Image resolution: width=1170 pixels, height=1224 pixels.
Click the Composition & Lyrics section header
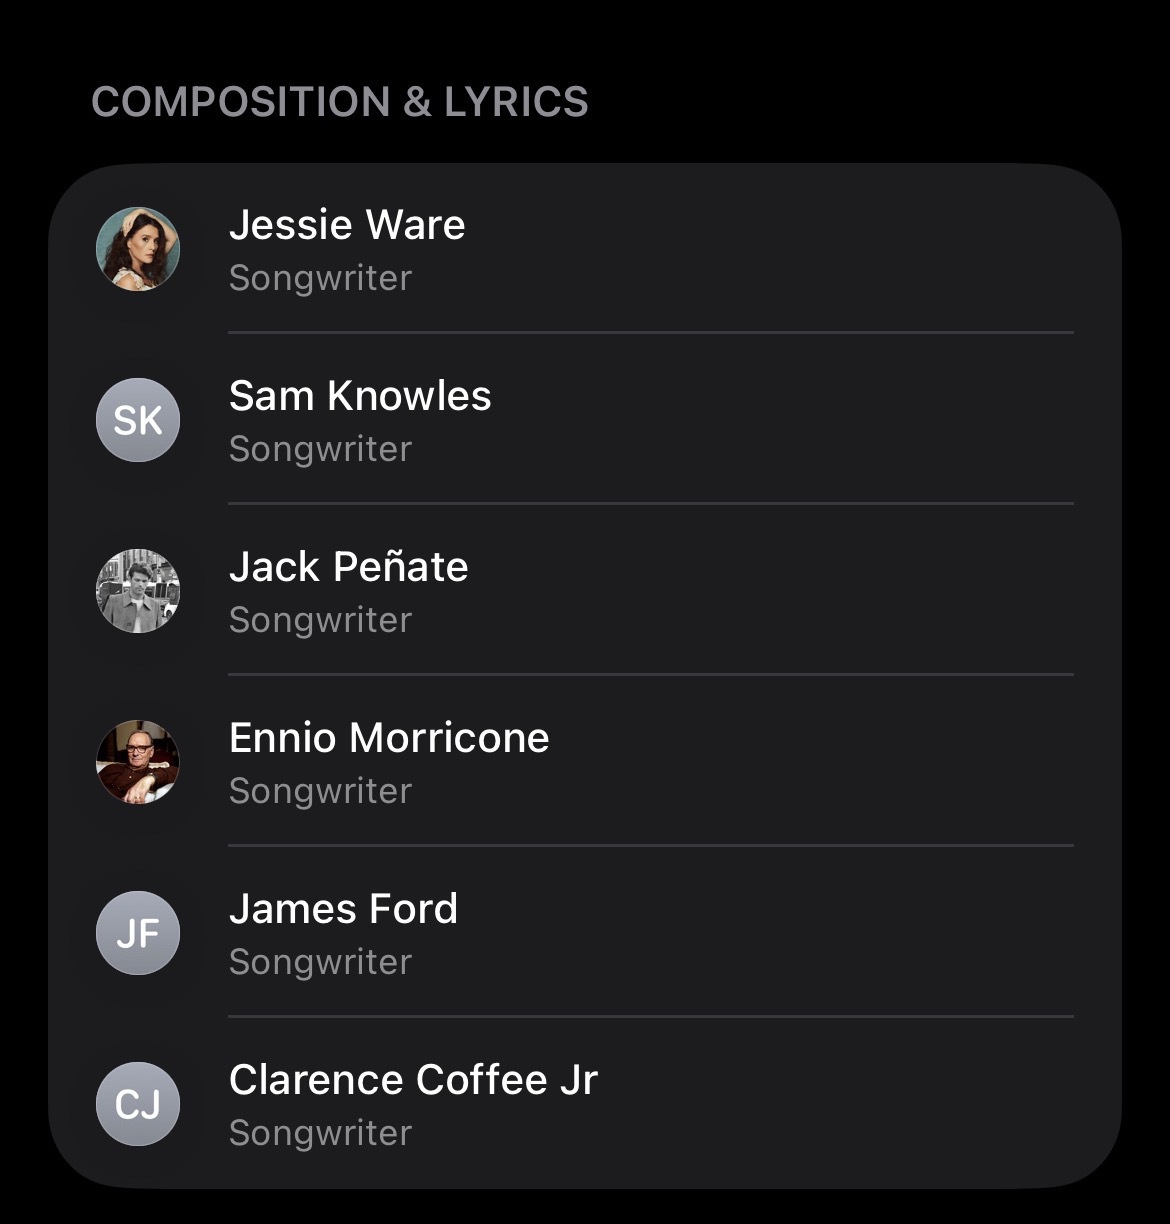(x=340, y=102)
